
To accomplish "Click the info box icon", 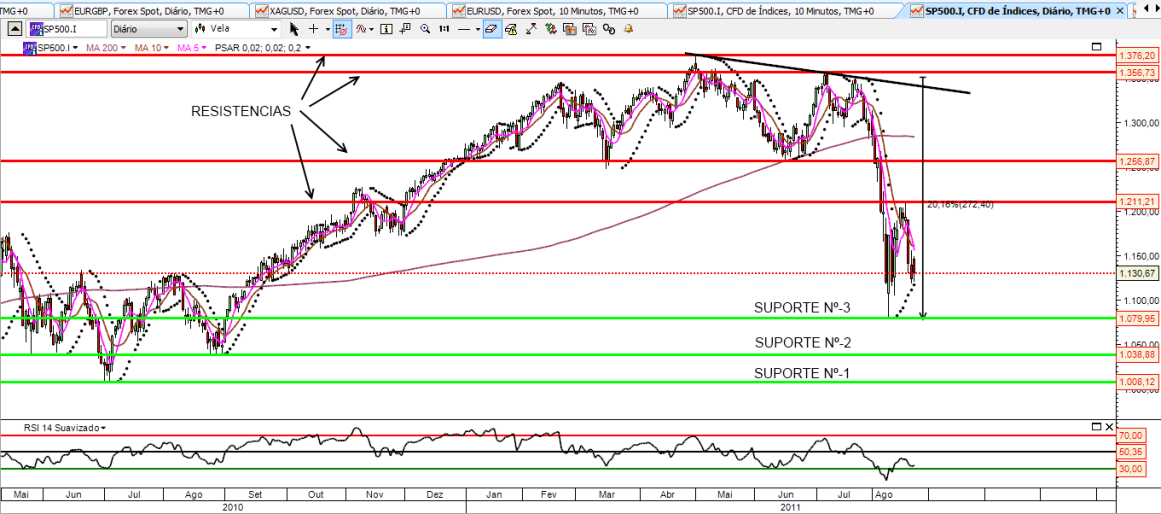I will coord(387,29).
